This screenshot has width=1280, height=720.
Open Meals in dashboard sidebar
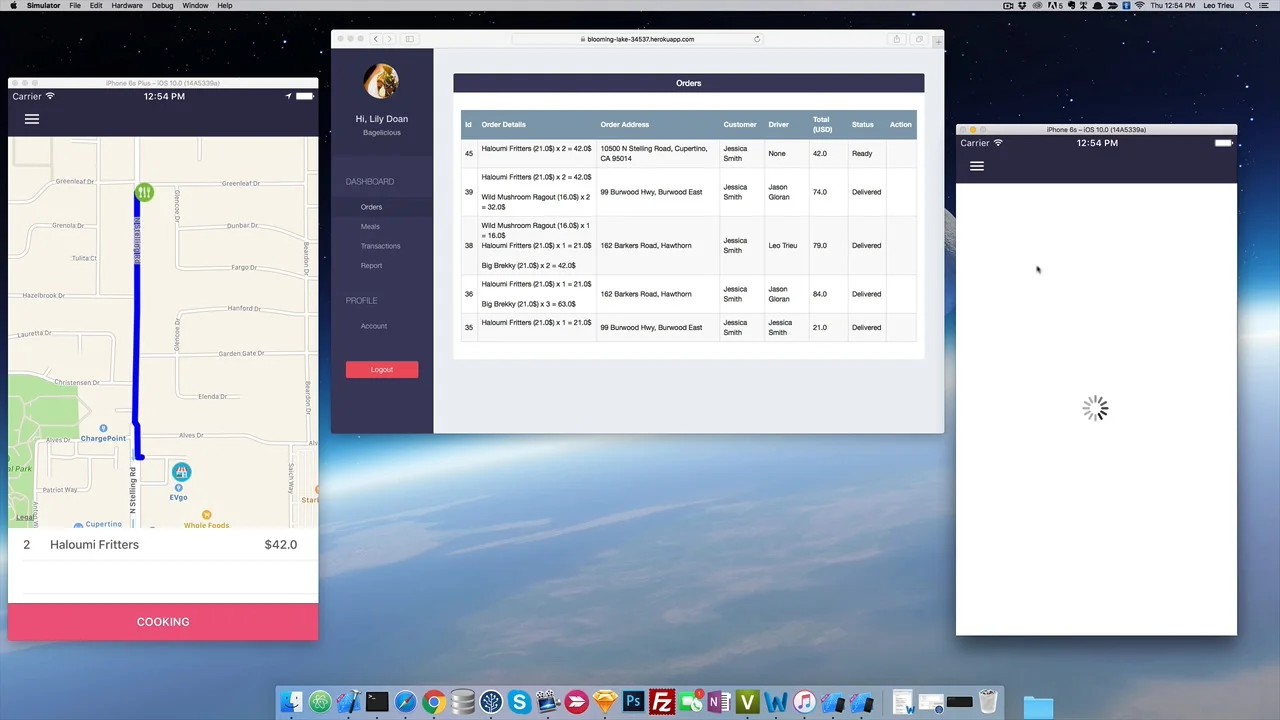tap(370, 226)
